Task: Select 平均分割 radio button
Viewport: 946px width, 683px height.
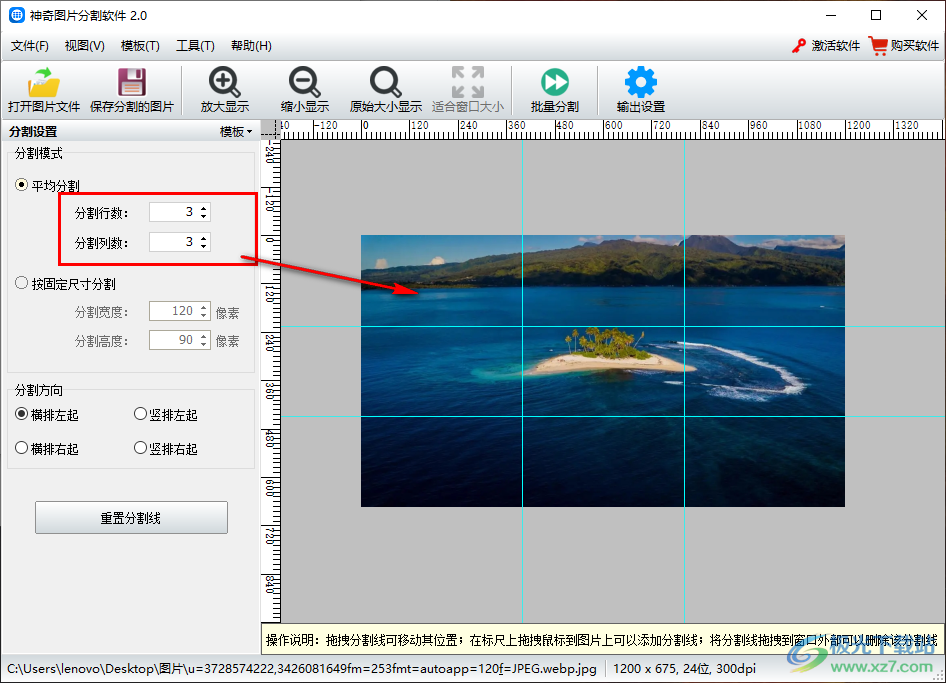Action: (x=21, y=185)
